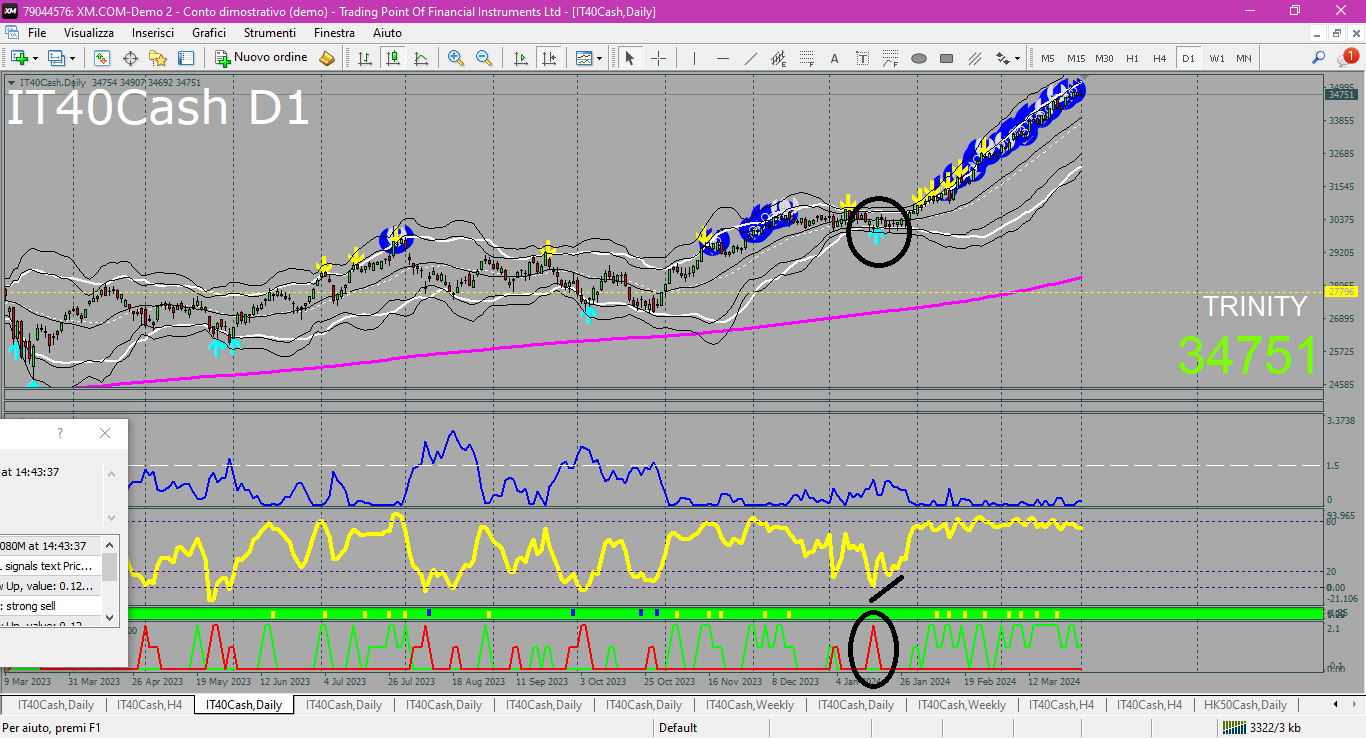Switch timeframe to M15

1075,58
